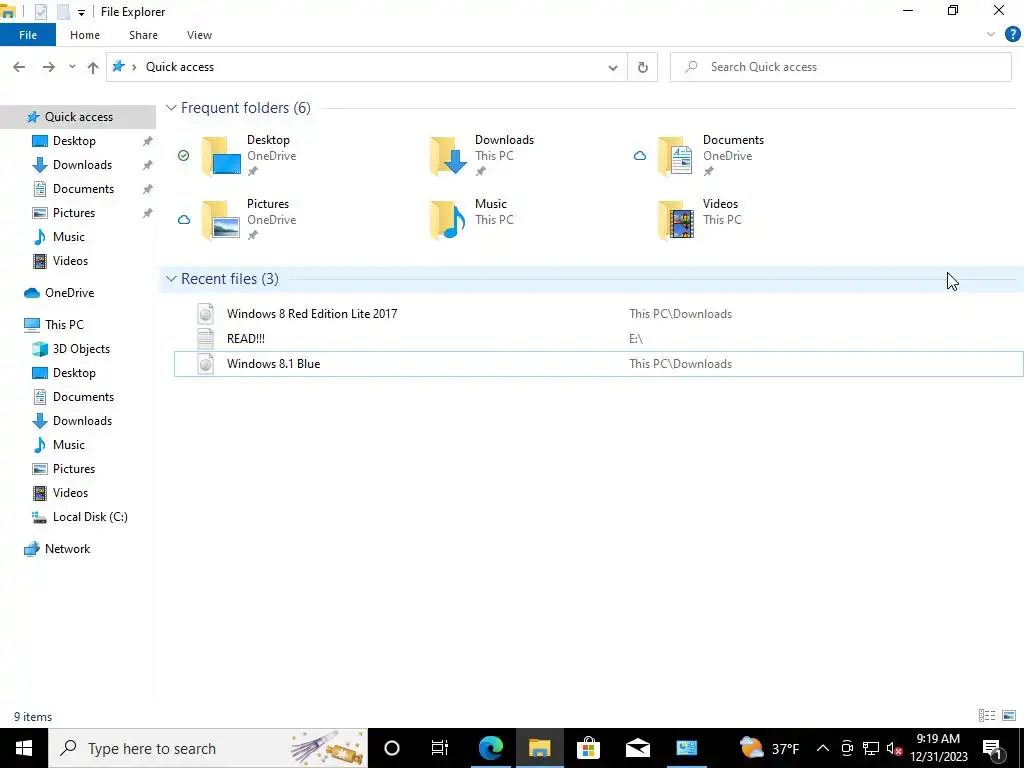Open the View ribbon tab
1024x768 pixels.
(199, 35)
